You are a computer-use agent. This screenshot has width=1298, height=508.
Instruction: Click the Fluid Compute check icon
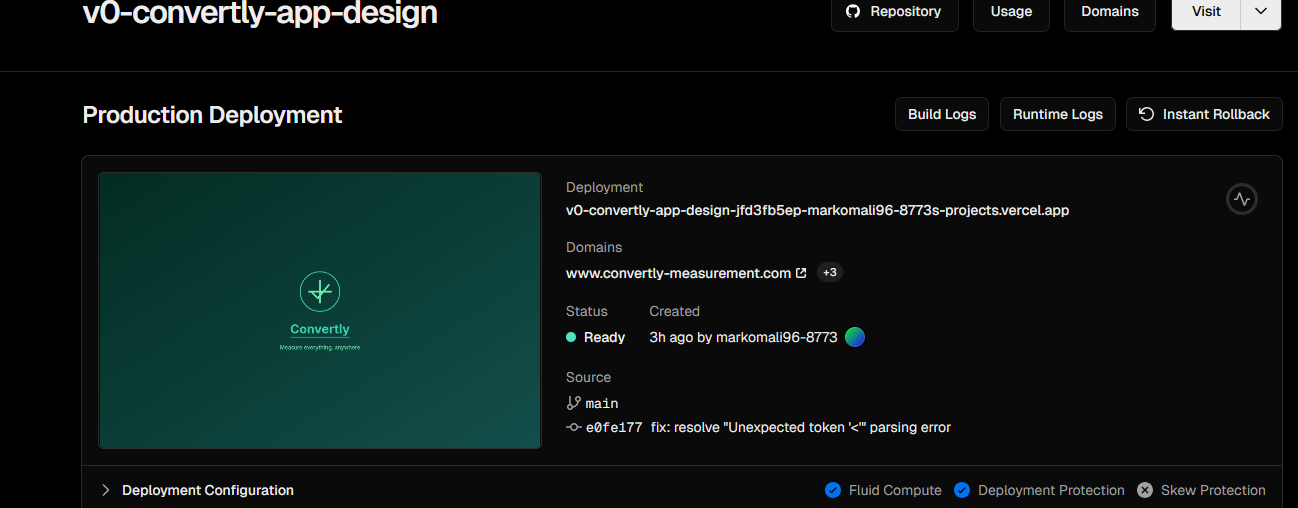[832, 490]
